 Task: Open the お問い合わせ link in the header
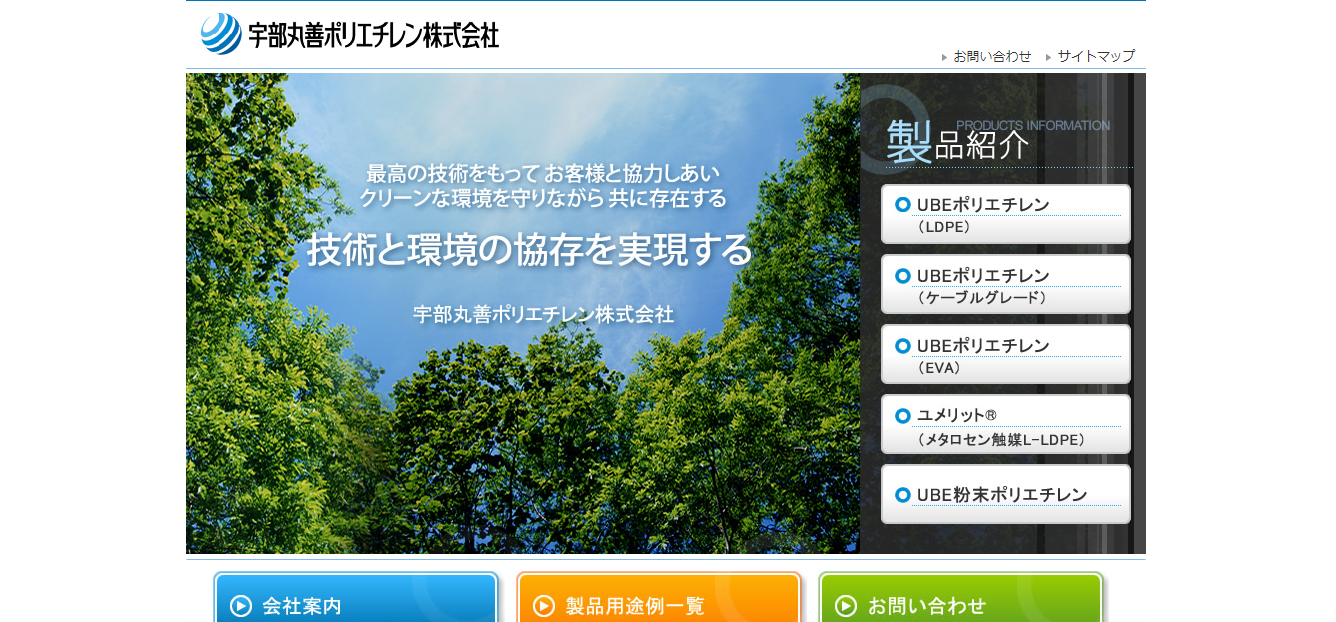tap(992, 56)
